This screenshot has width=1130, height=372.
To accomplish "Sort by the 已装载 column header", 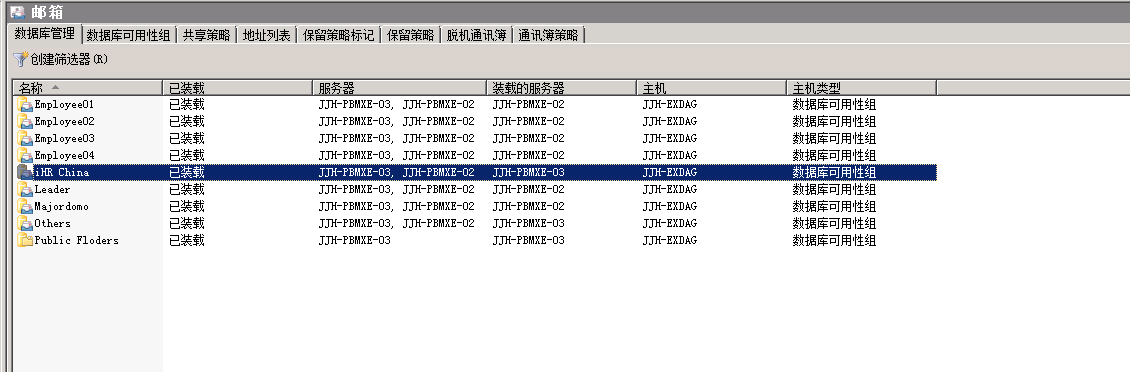I will point(238,88).
